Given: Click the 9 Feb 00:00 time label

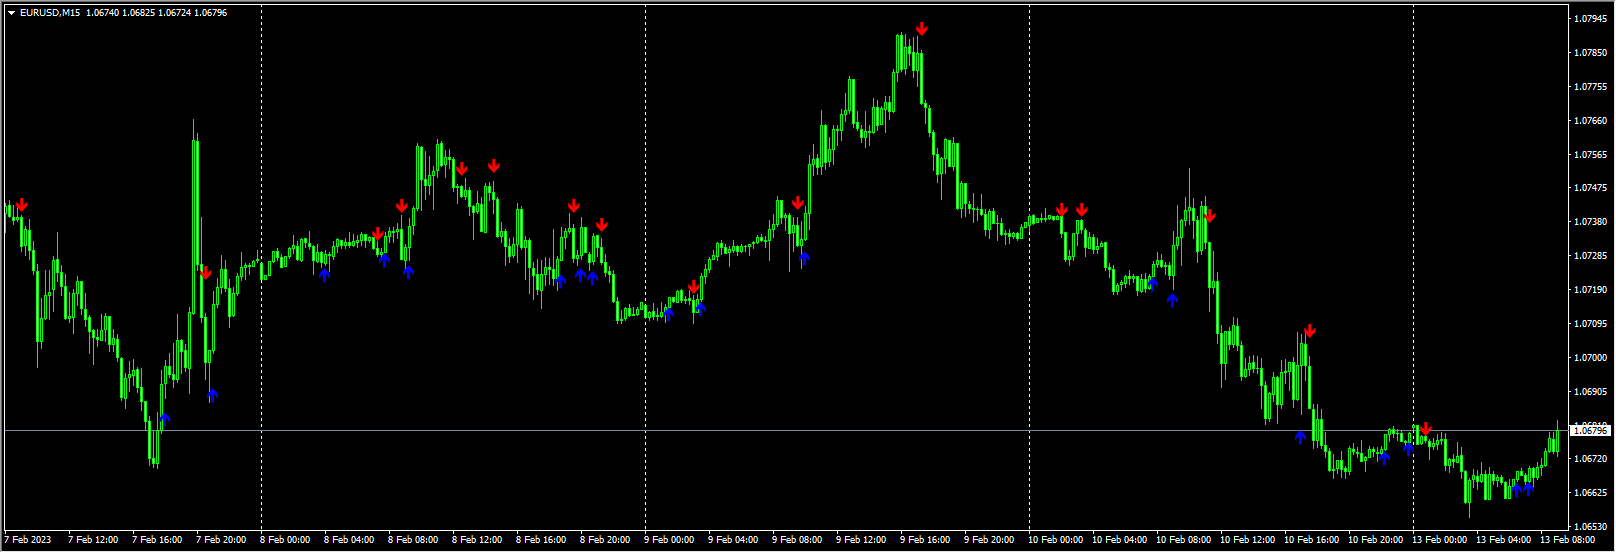Looking at the screenshot, I should [x=669, y=540].
